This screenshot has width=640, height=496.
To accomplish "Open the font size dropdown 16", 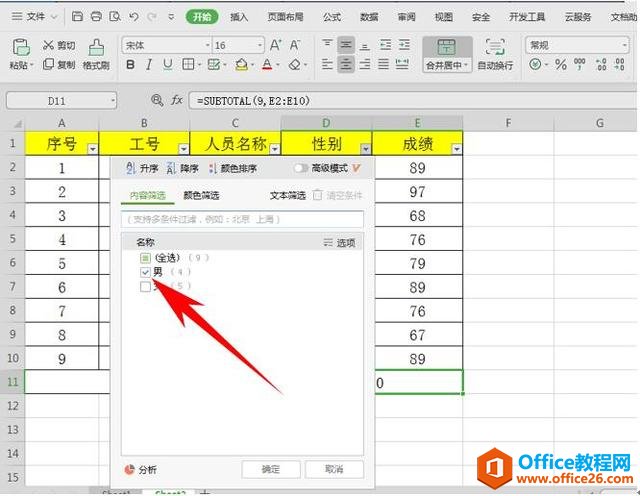I will 260,45.
